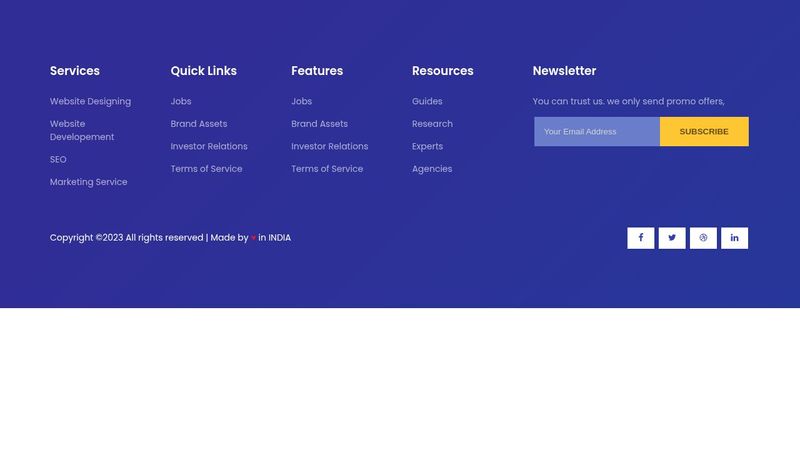
Task: Go to the Website Developement link
Action: pyautogui.click(x=82, y=130)
